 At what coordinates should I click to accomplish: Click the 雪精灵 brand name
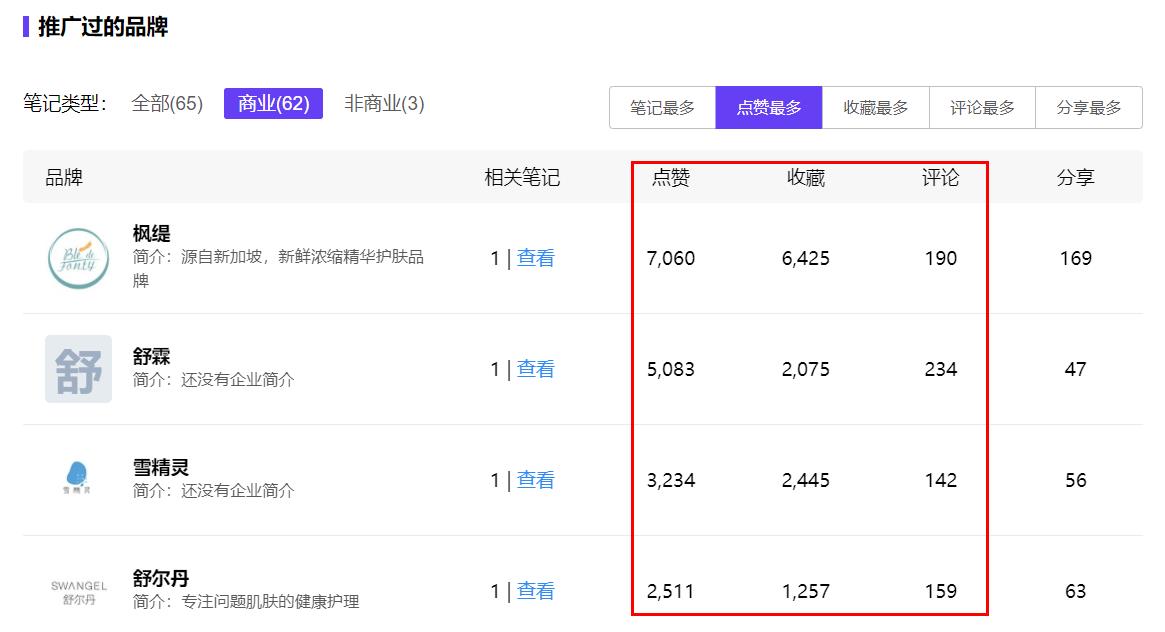click(161, 467)
